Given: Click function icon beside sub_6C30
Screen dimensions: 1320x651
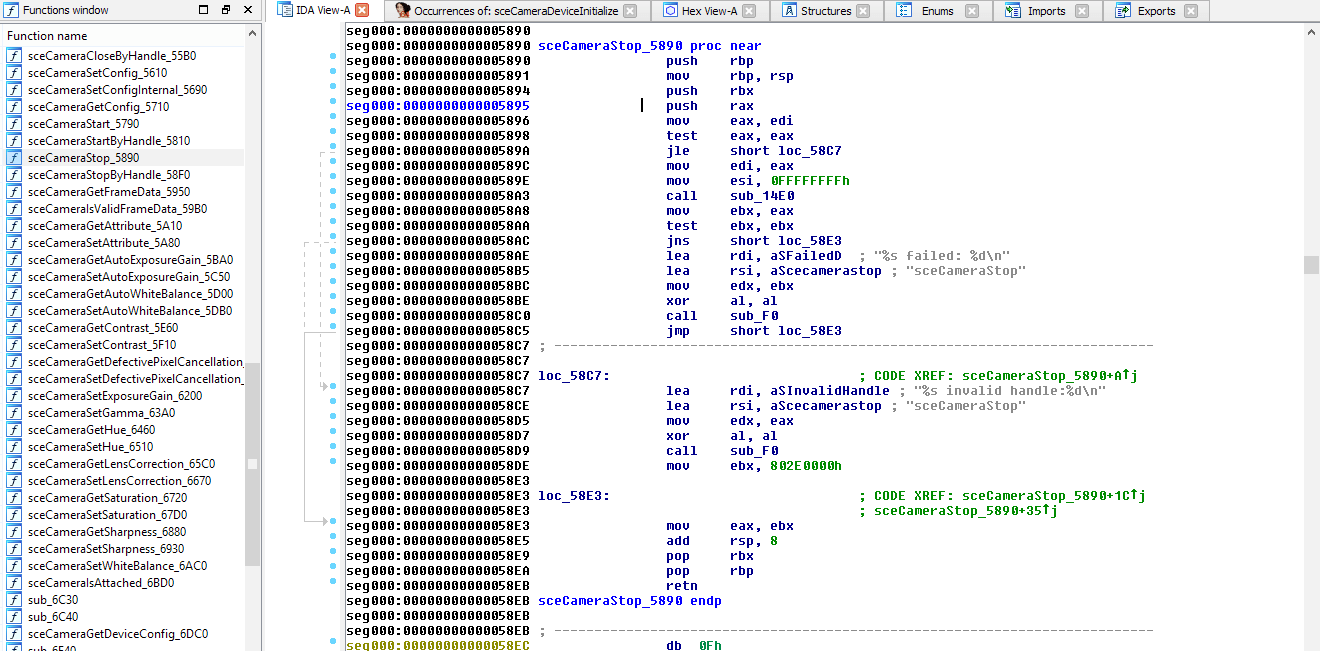Looking at the screenshot, I should coord(14,600).
